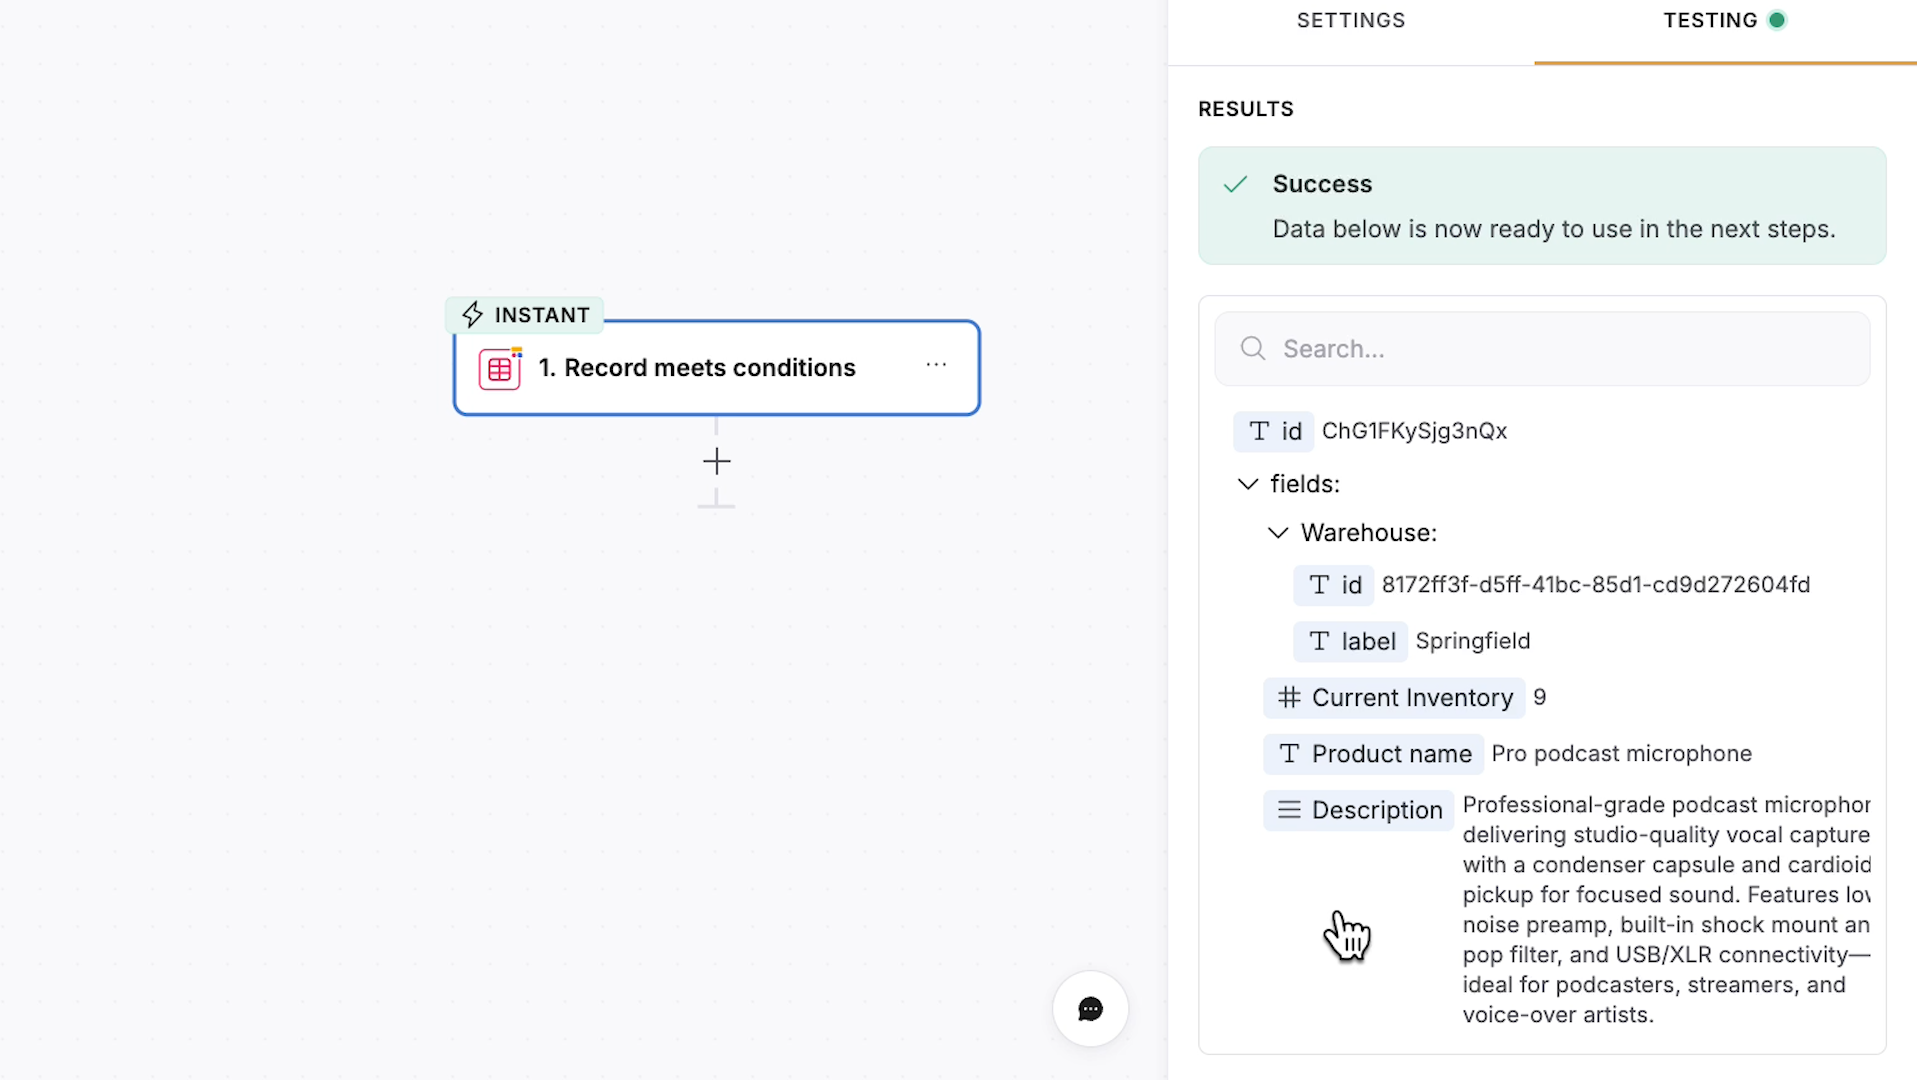This screenshot has height=1080, width=1920.
Task: Click the plus icon to add a step
Action: [x=716, y=461]
